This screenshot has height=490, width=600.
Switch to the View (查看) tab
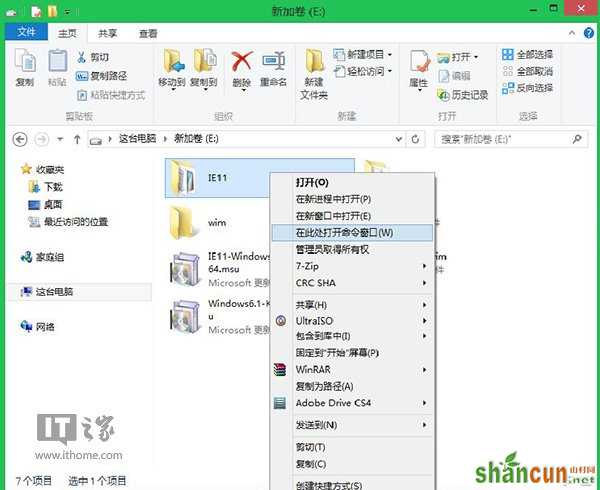[x=148, y=34]
